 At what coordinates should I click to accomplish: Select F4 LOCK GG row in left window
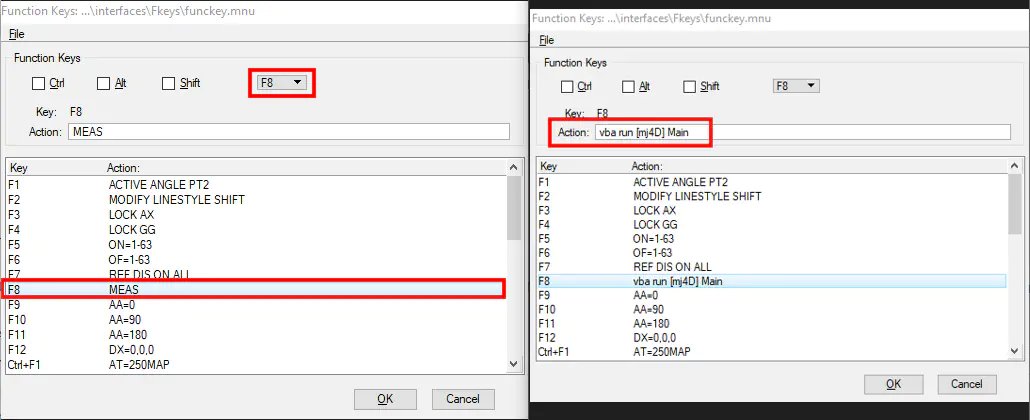coord(256,229)
